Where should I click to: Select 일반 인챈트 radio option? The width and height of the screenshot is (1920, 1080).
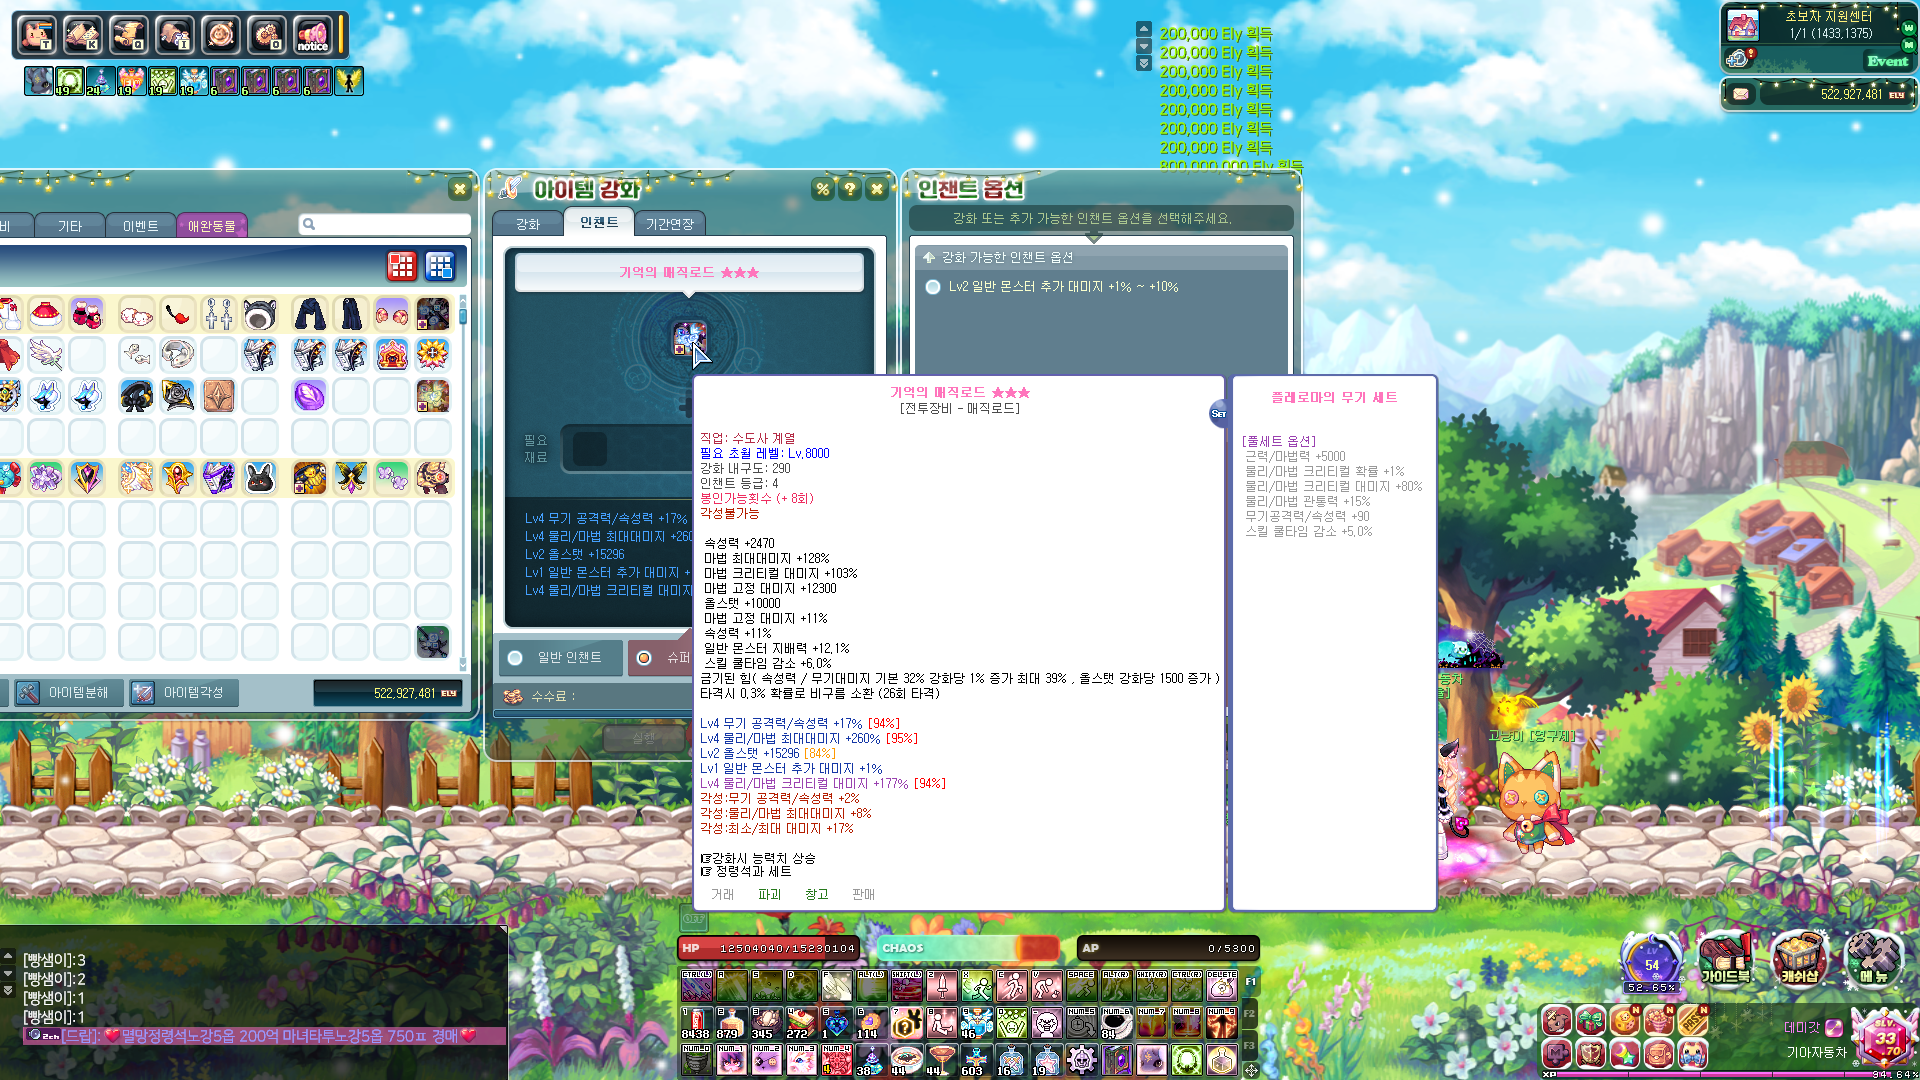[x=515, y=658]
